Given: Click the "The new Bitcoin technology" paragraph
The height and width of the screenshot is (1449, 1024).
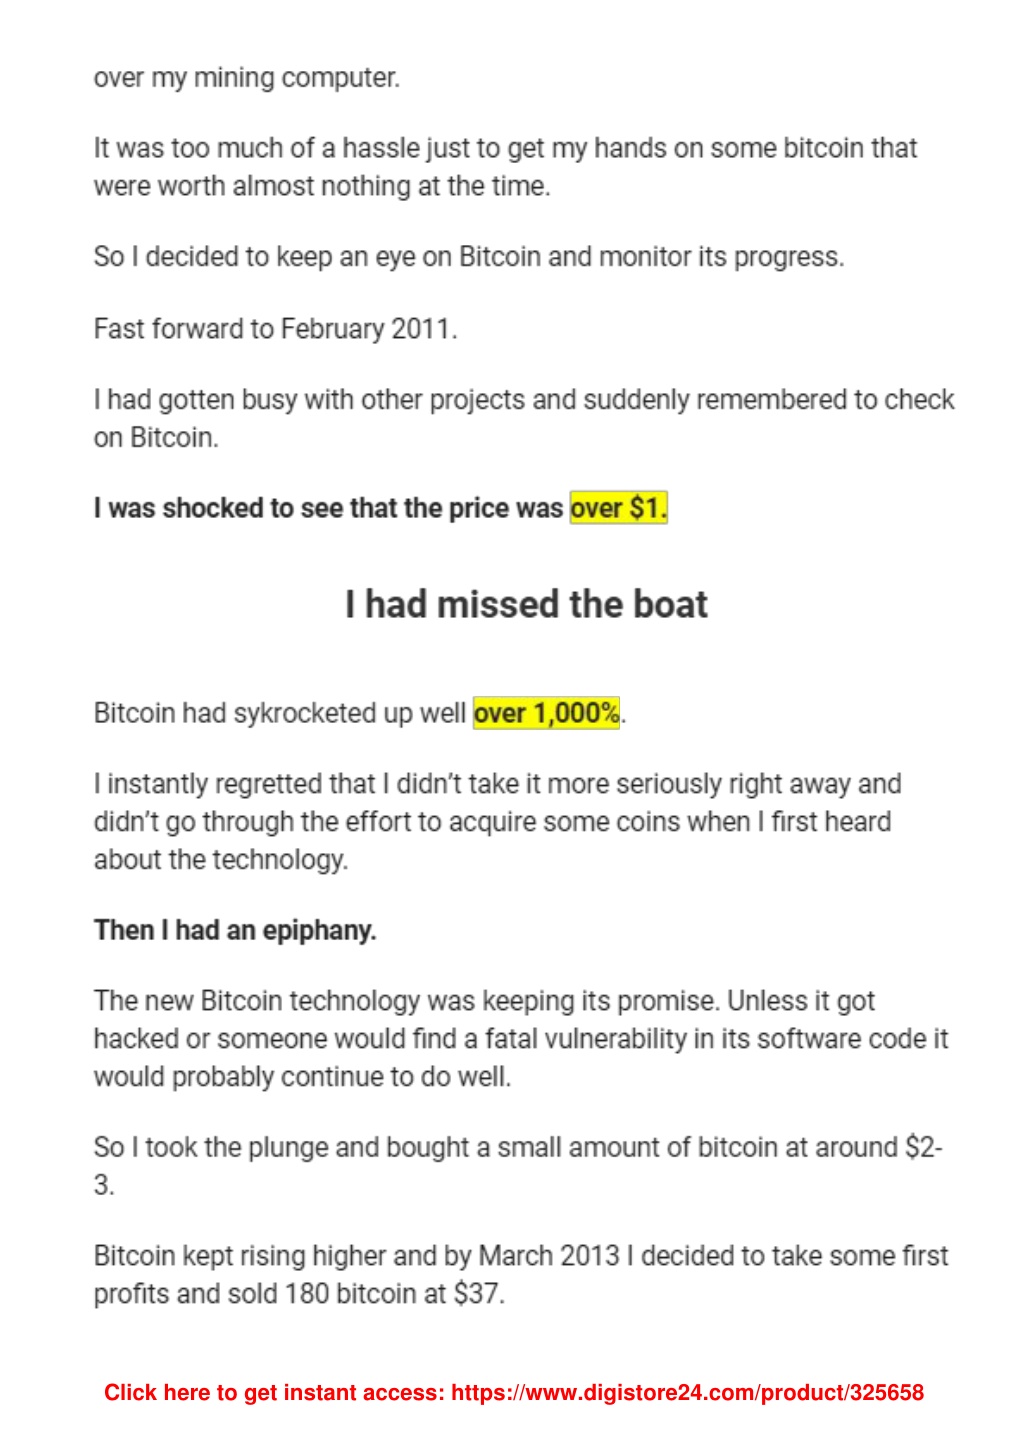Looking at the screenshot, I should 521,1038.
